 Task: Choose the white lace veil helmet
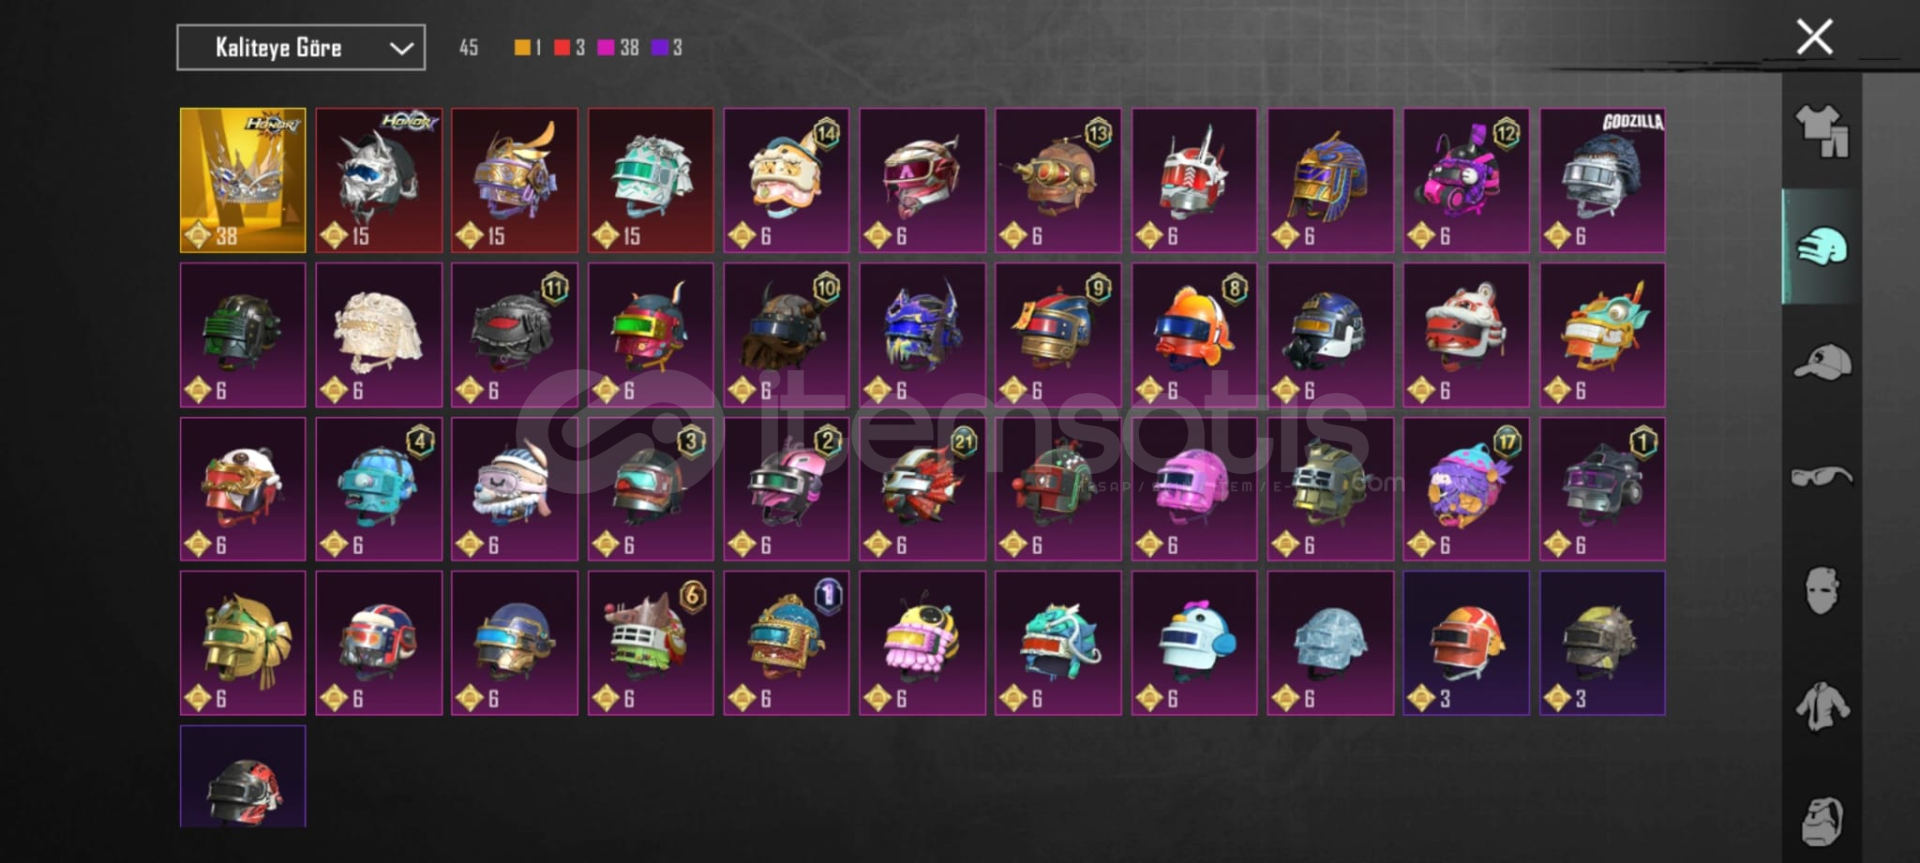379,335
